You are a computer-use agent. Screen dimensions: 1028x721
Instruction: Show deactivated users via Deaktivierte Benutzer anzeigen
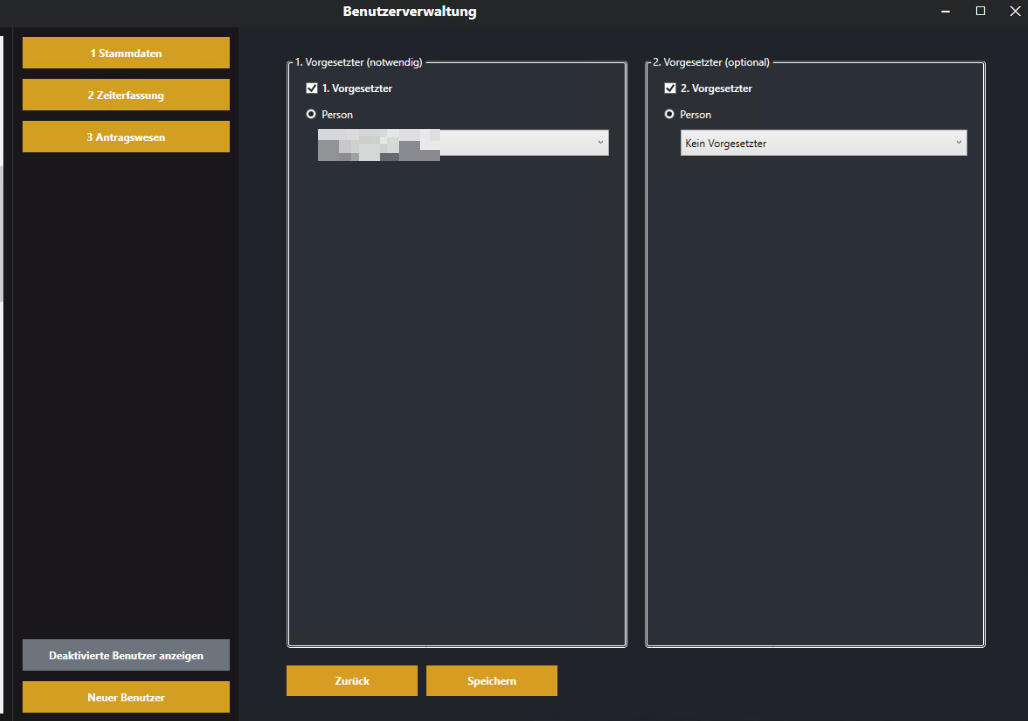pyautogui.click(x=126, y=655)
